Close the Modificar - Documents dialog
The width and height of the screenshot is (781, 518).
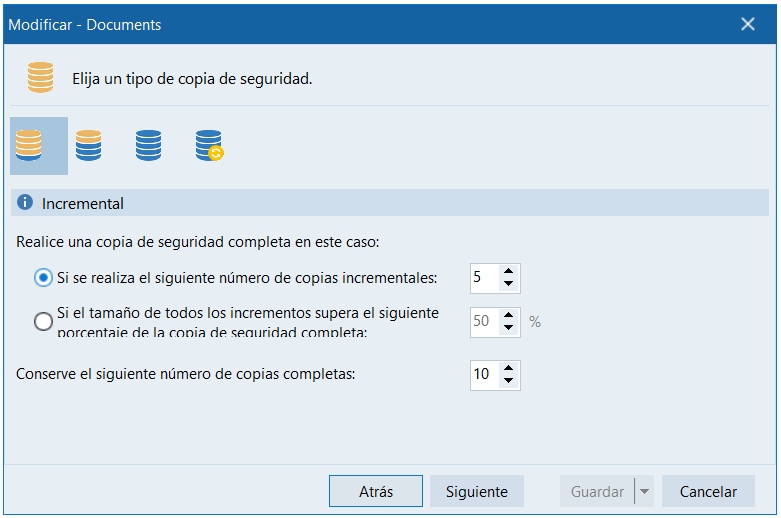click(x=747, y=24)
